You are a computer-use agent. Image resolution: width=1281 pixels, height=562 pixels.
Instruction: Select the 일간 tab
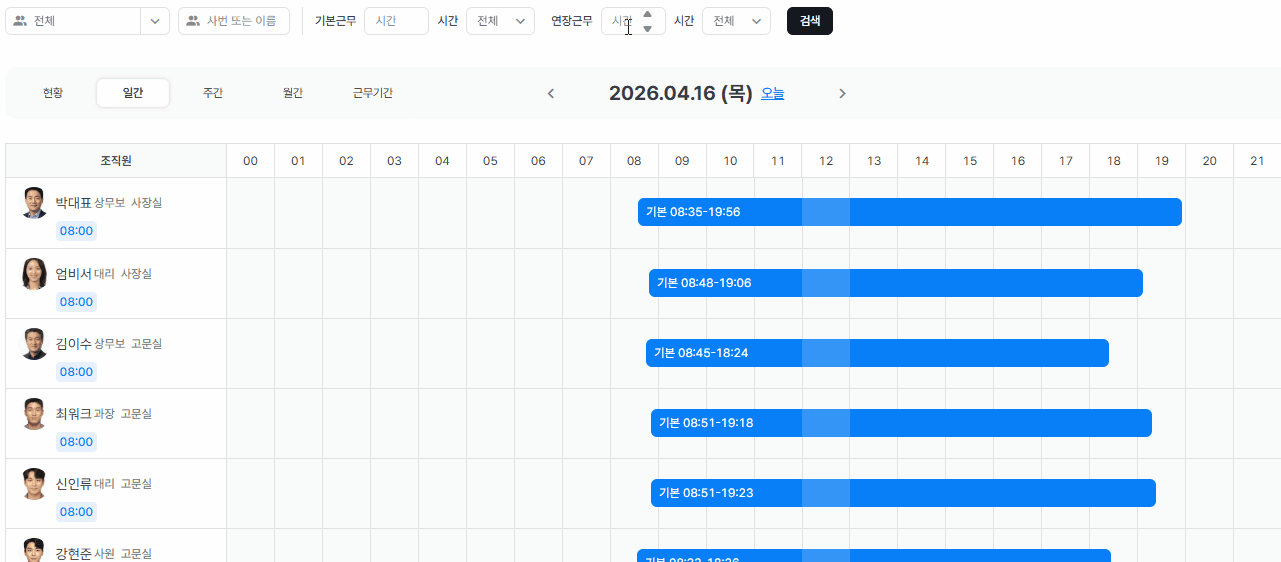pos(133,93)
